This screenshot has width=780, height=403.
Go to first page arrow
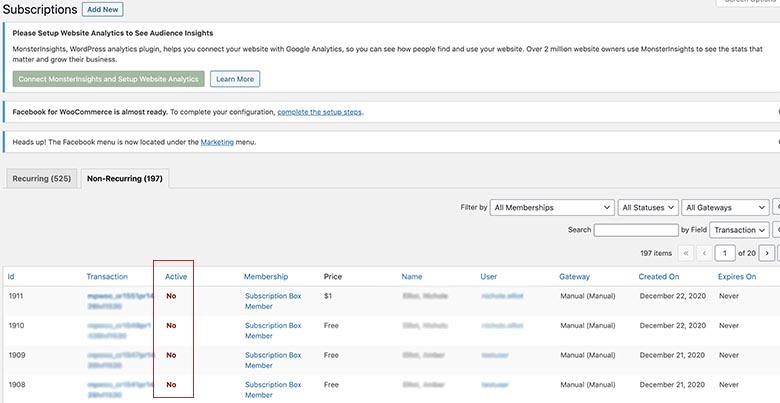point(685,253)
